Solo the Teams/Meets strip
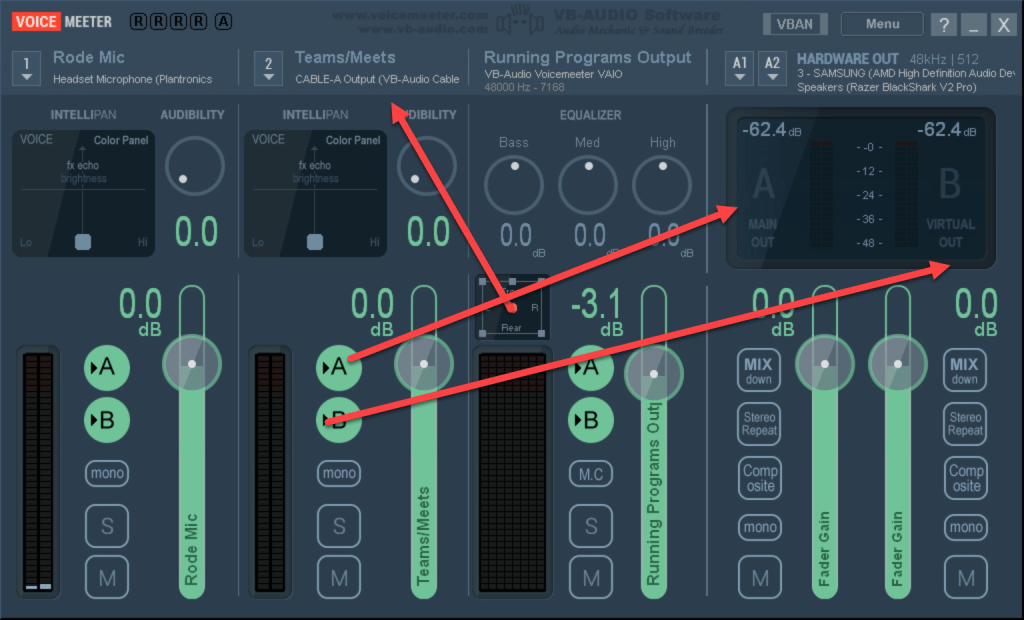 click(x=339, y=526)
